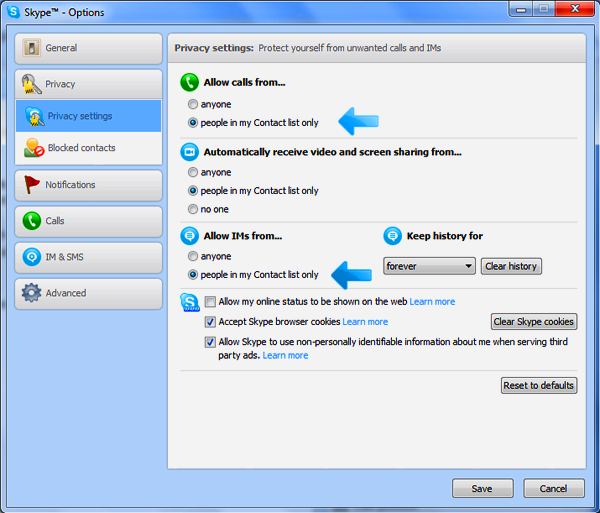Image resolution: width=600 pixels, height=513 pixels.
Task: Open Learn more link for browser cookies
Action: pos(365,322)
